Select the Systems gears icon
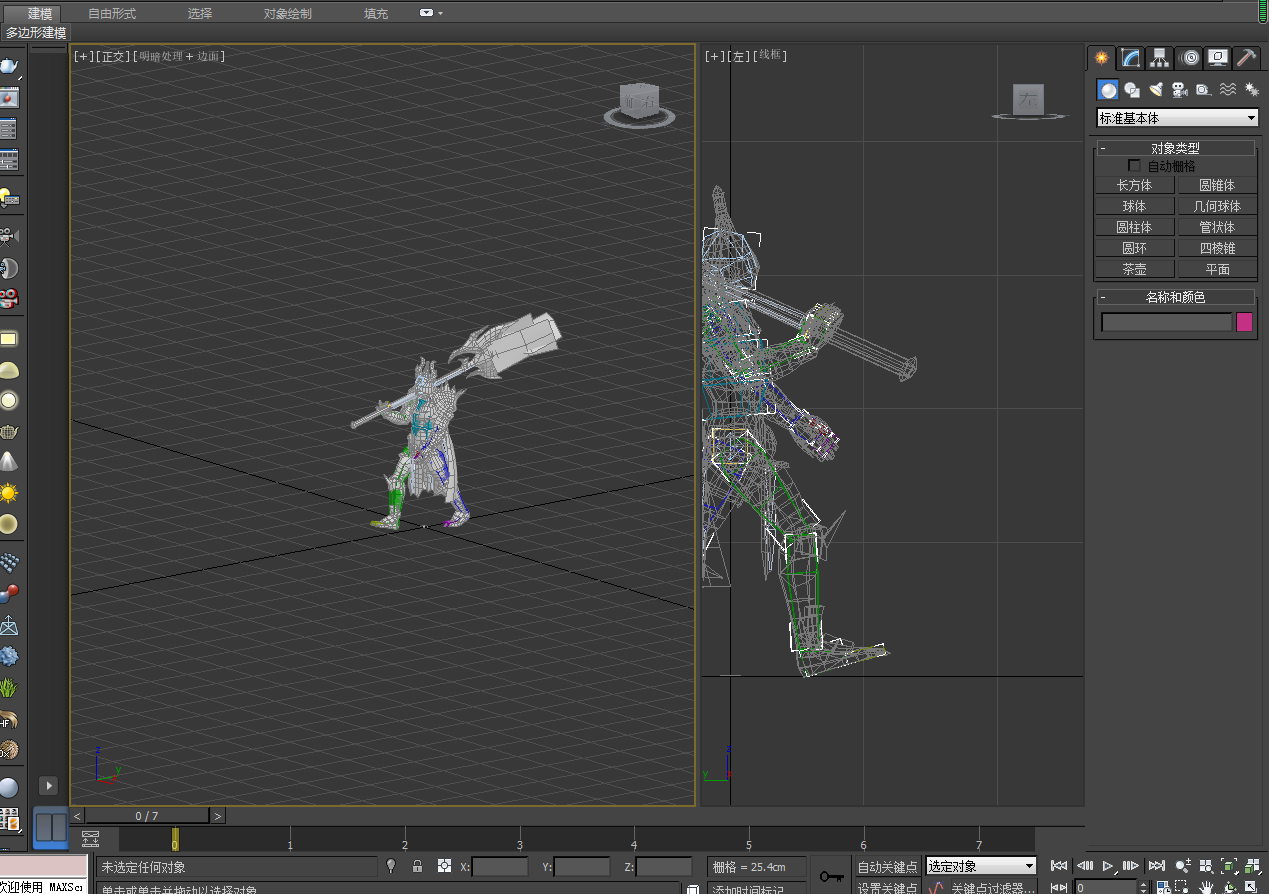 click(x=1251, y=90)
